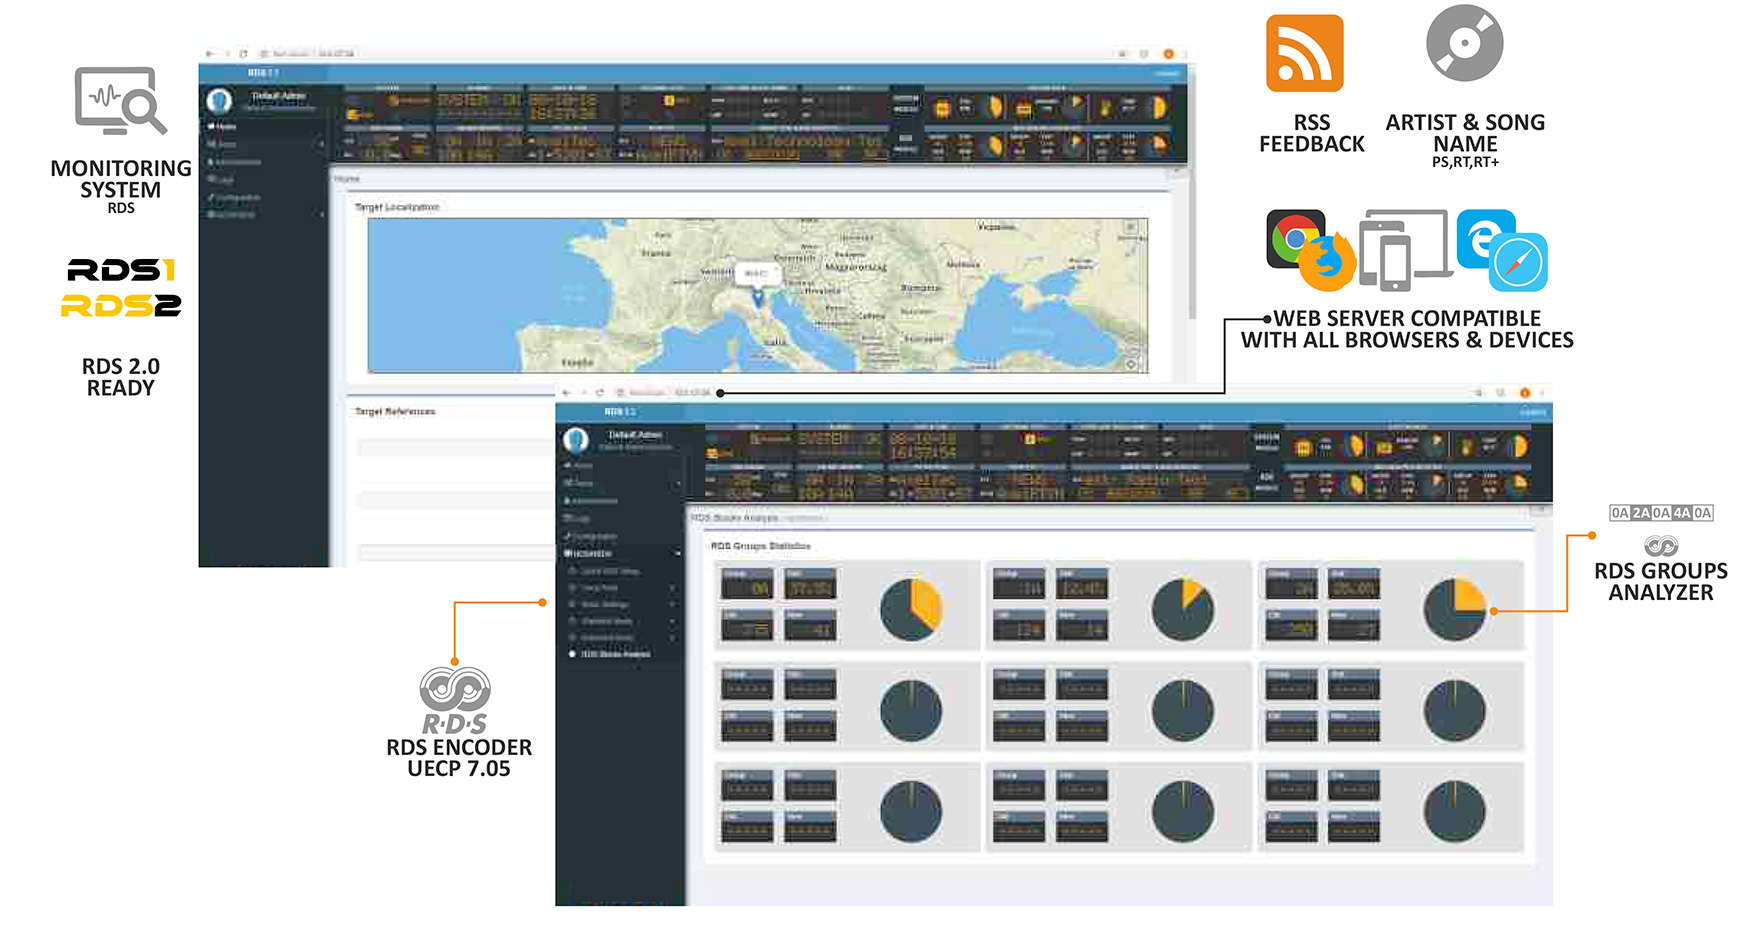
Task: Click the grey music disc icon
Action: (1464, 44)
